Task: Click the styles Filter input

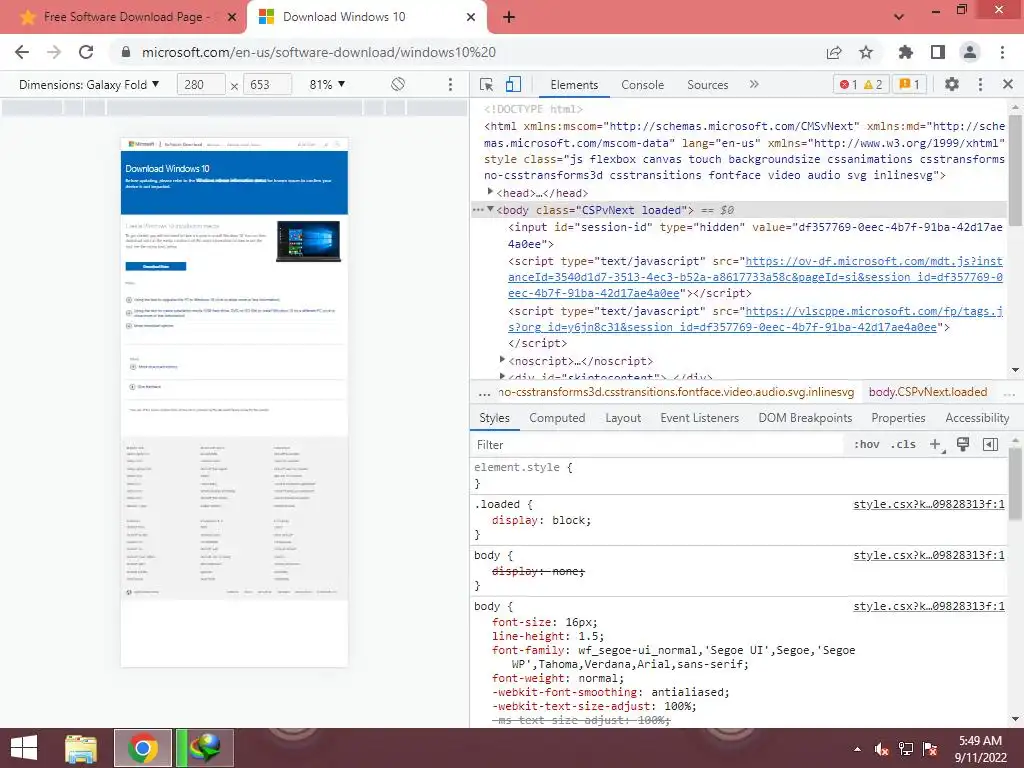Action: [658, 445]
